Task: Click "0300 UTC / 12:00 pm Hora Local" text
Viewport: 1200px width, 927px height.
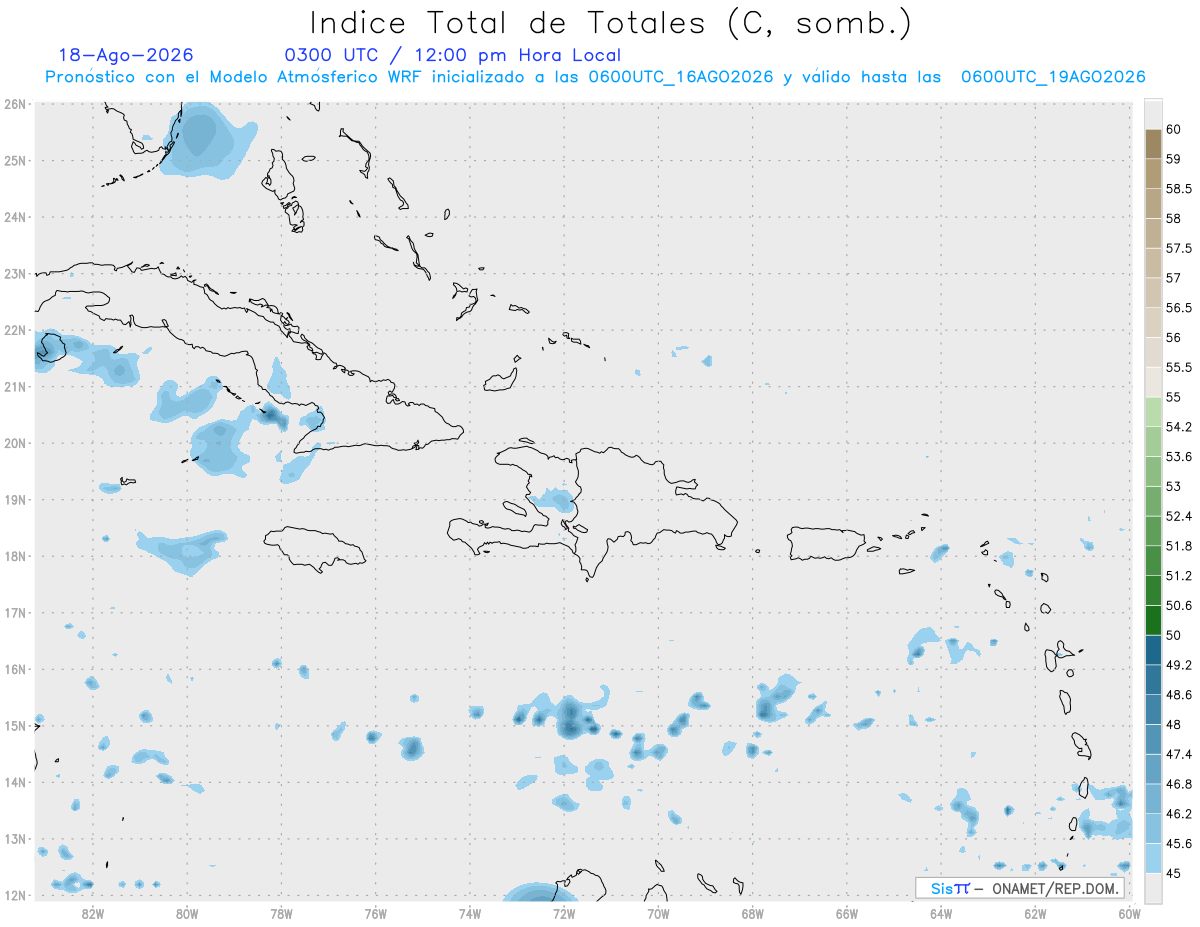Action: click(x=452, y=56)
